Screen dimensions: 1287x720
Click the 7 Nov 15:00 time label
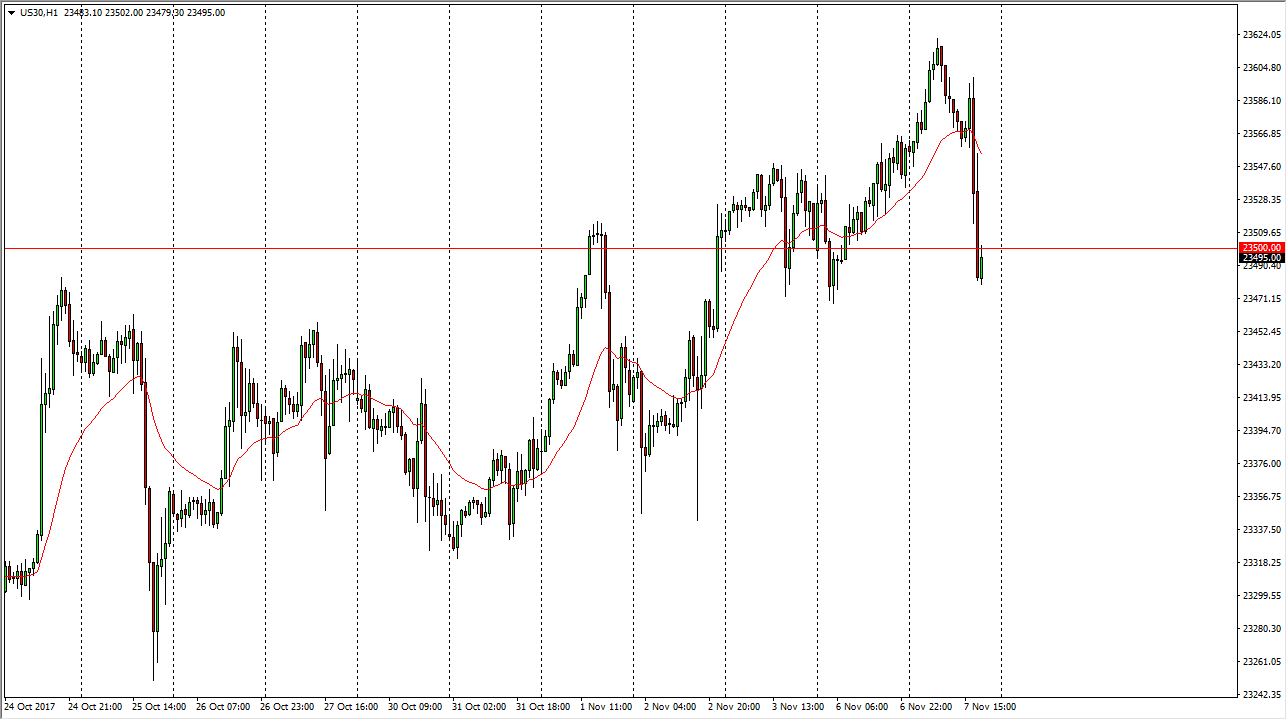pos(990,707)
